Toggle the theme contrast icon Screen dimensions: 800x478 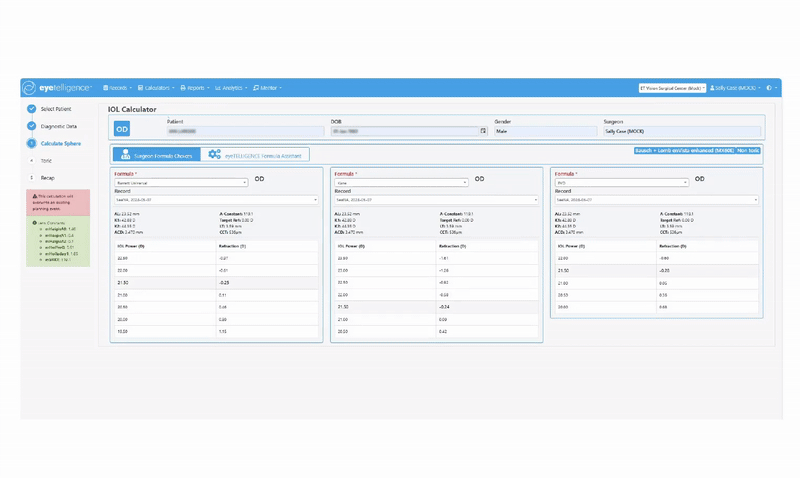coord(770,88)
